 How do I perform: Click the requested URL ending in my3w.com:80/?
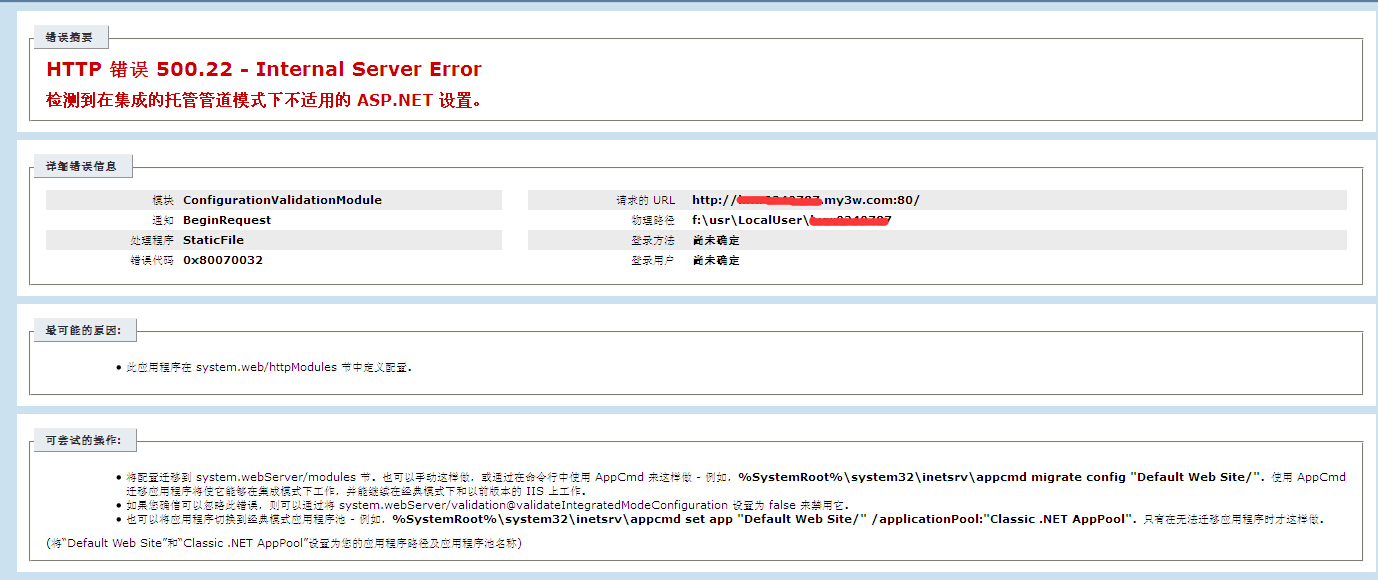805,200
